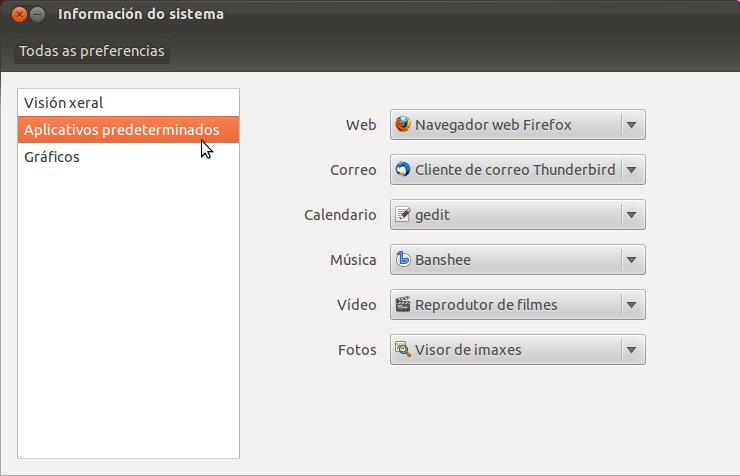Screen dimensions: 740x476
Task: Close the Información do sistema window
Action: tap(19, 15)
